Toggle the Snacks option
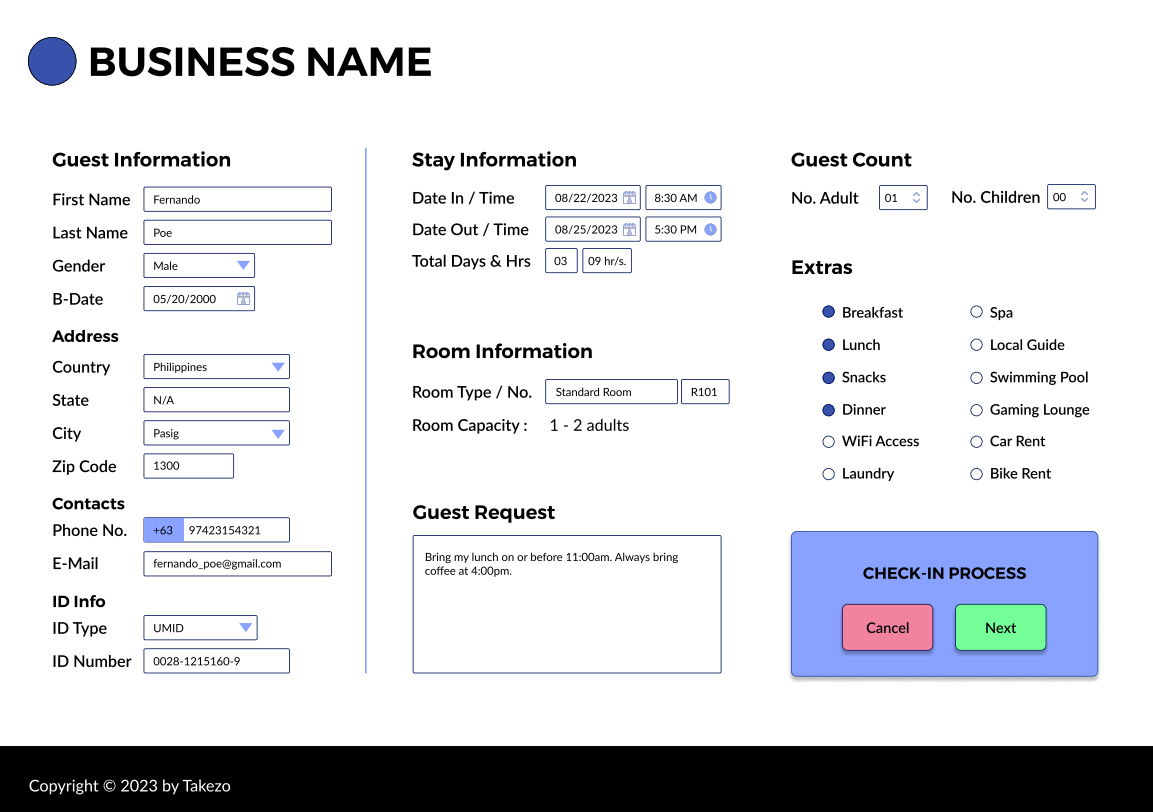Image resolution: width=1153 pixels, height=812 pixels. tap(829, 377)
